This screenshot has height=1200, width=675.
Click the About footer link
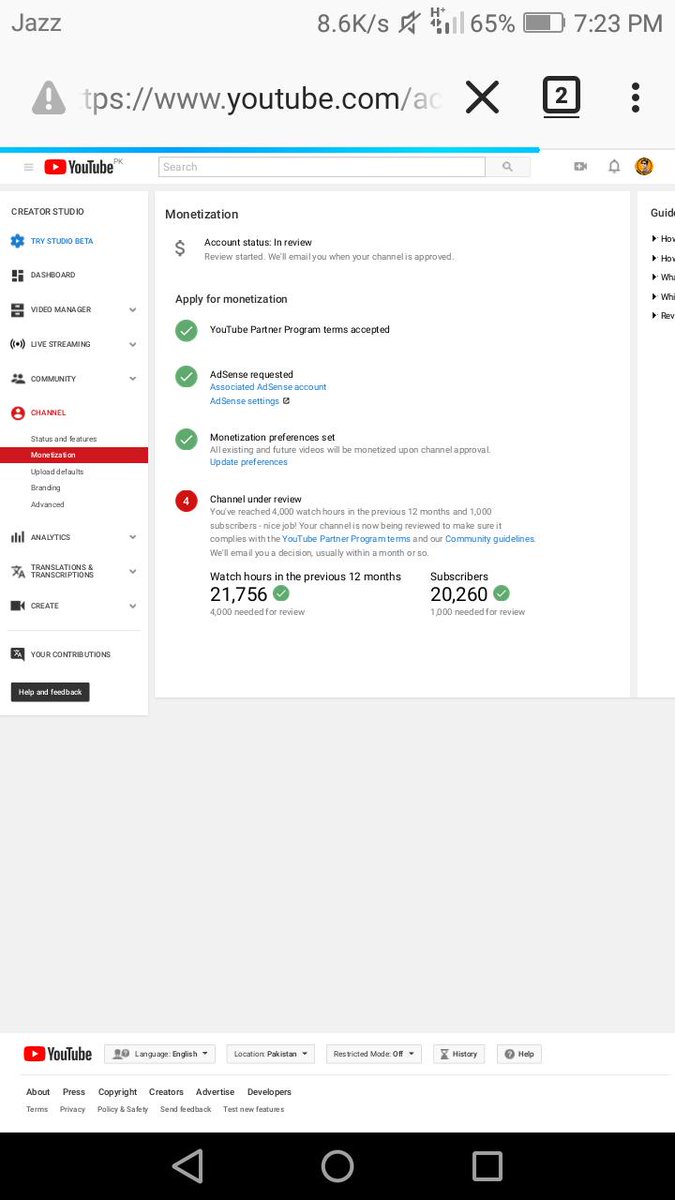pyautogui.click(x=38, y=1092)
